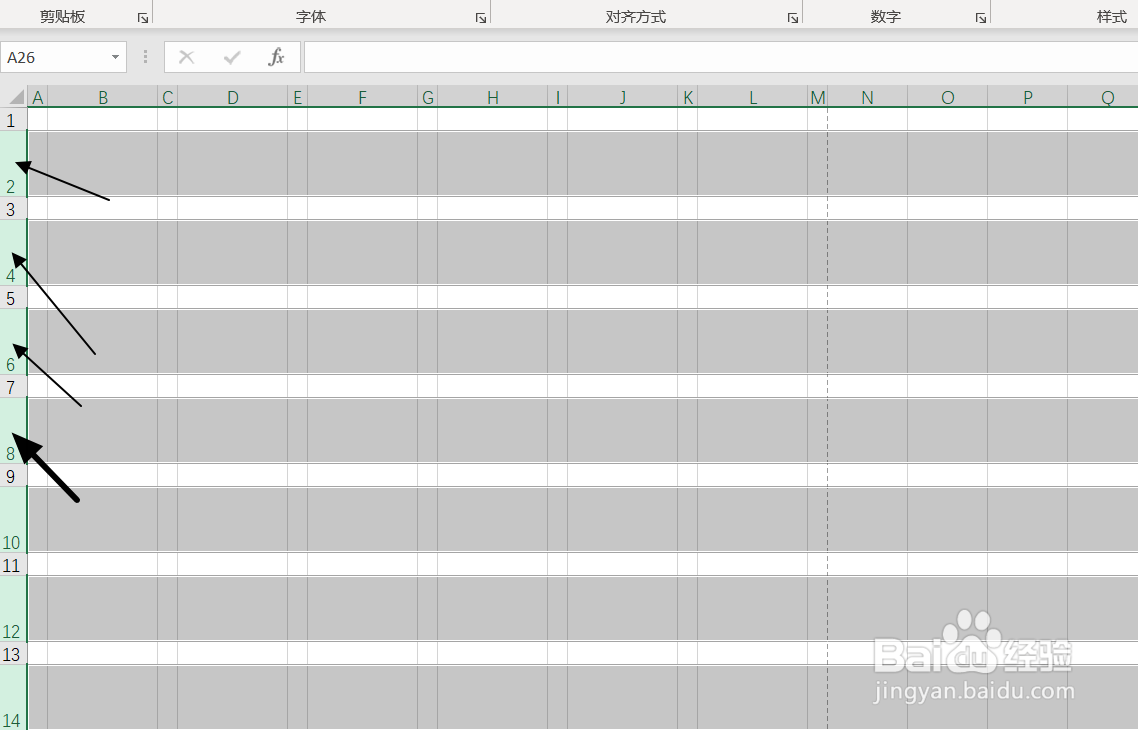Select column E header
Screen dimensions: 1138x730
(298, 97)
